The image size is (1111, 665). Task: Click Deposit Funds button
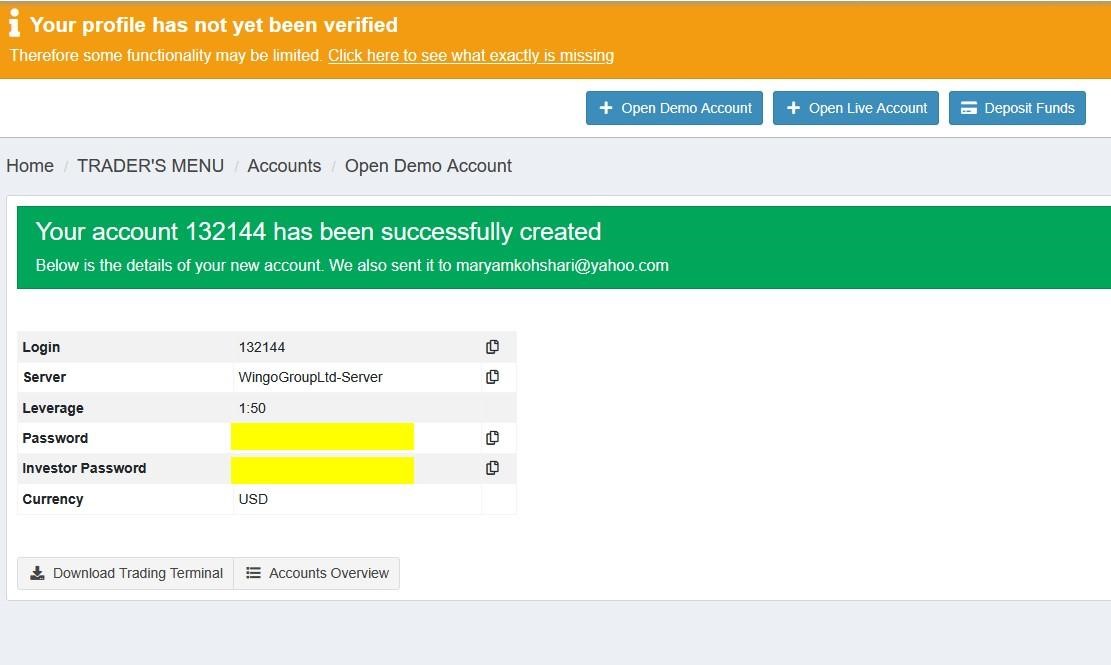[x=1017, y=108]
